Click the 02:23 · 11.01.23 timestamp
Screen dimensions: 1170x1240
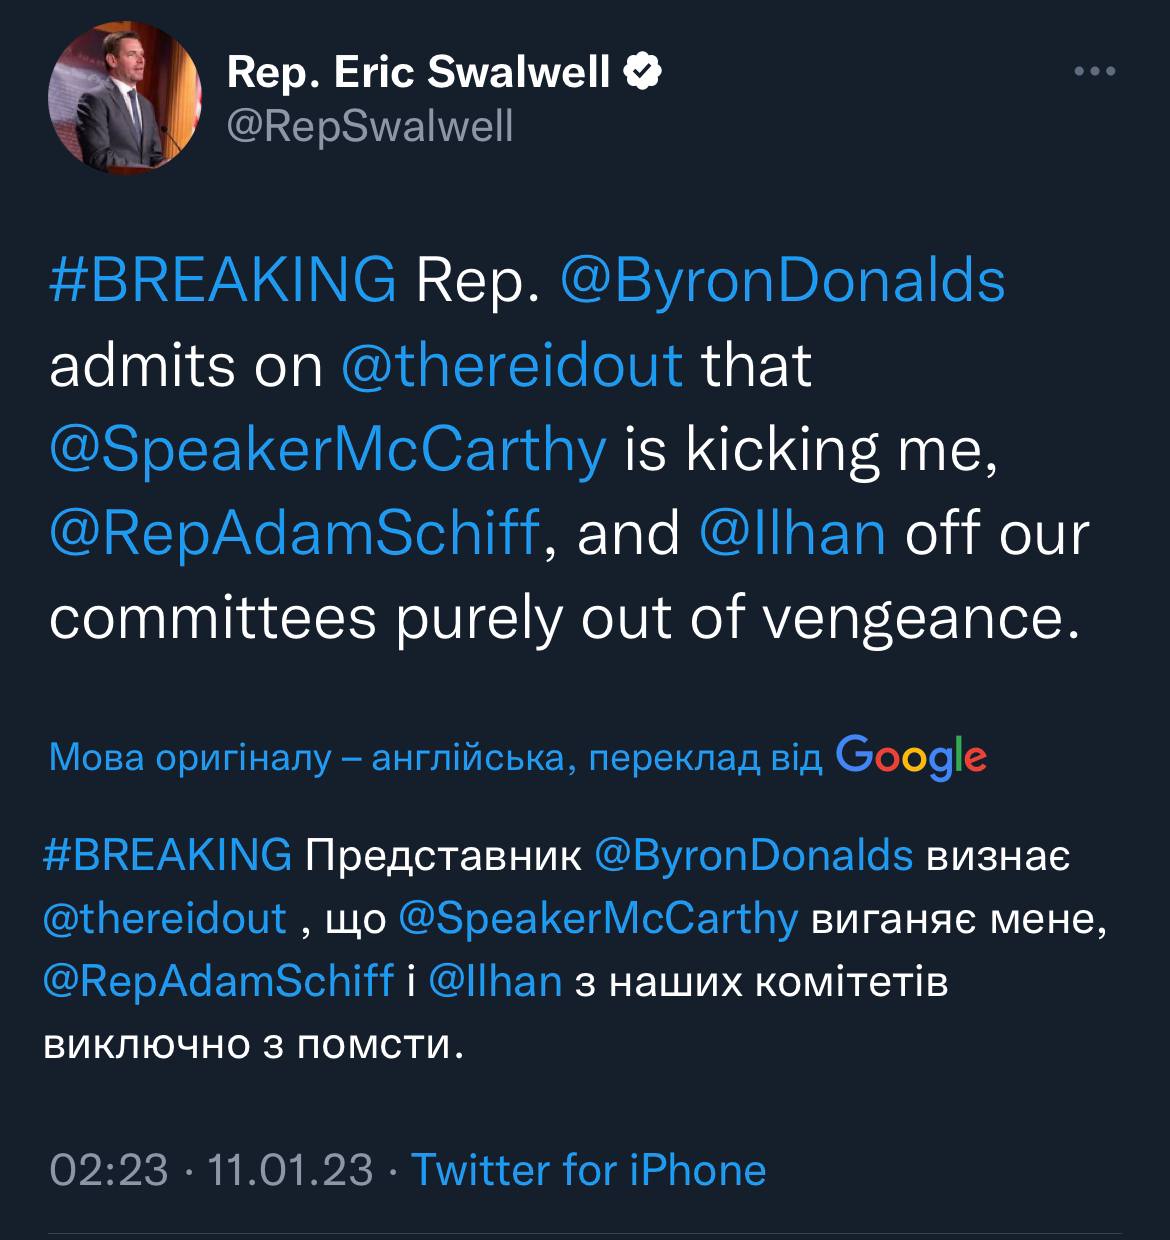point(211,1169)
